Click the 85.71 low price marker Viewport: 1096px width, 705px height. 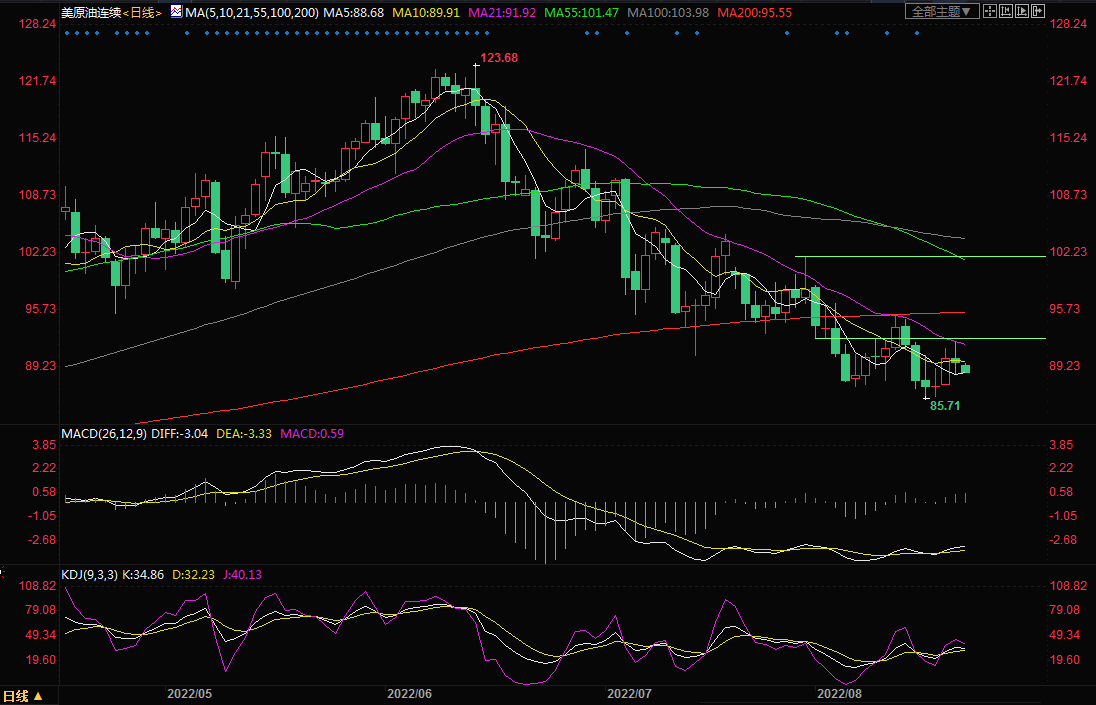(946, 406)
